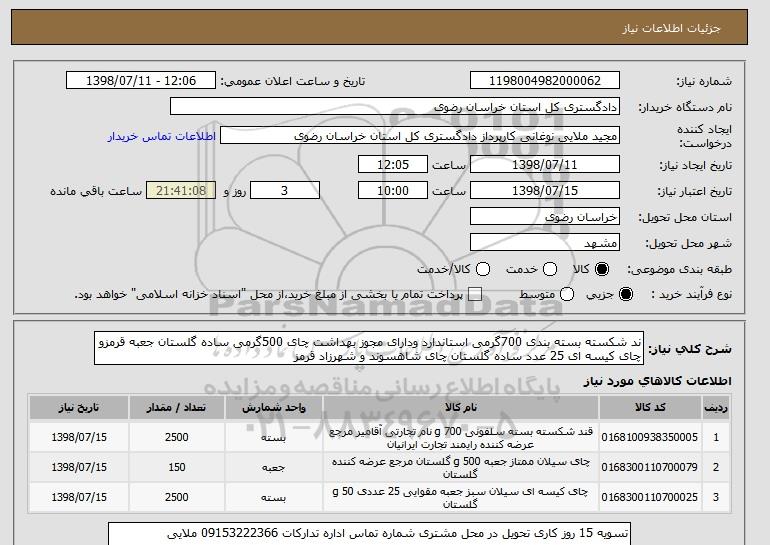
Task: Click the تعداد / مقدار column header
Action: 177,408
